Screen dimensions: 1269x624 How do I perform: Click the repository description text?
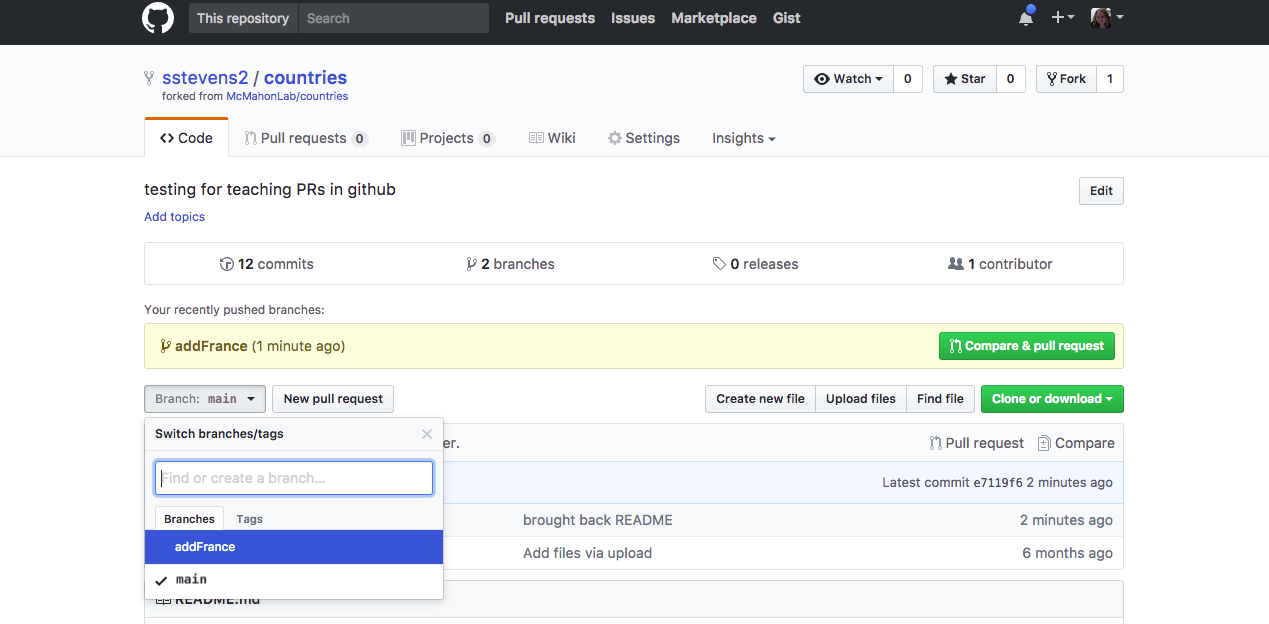click(270, 190)
